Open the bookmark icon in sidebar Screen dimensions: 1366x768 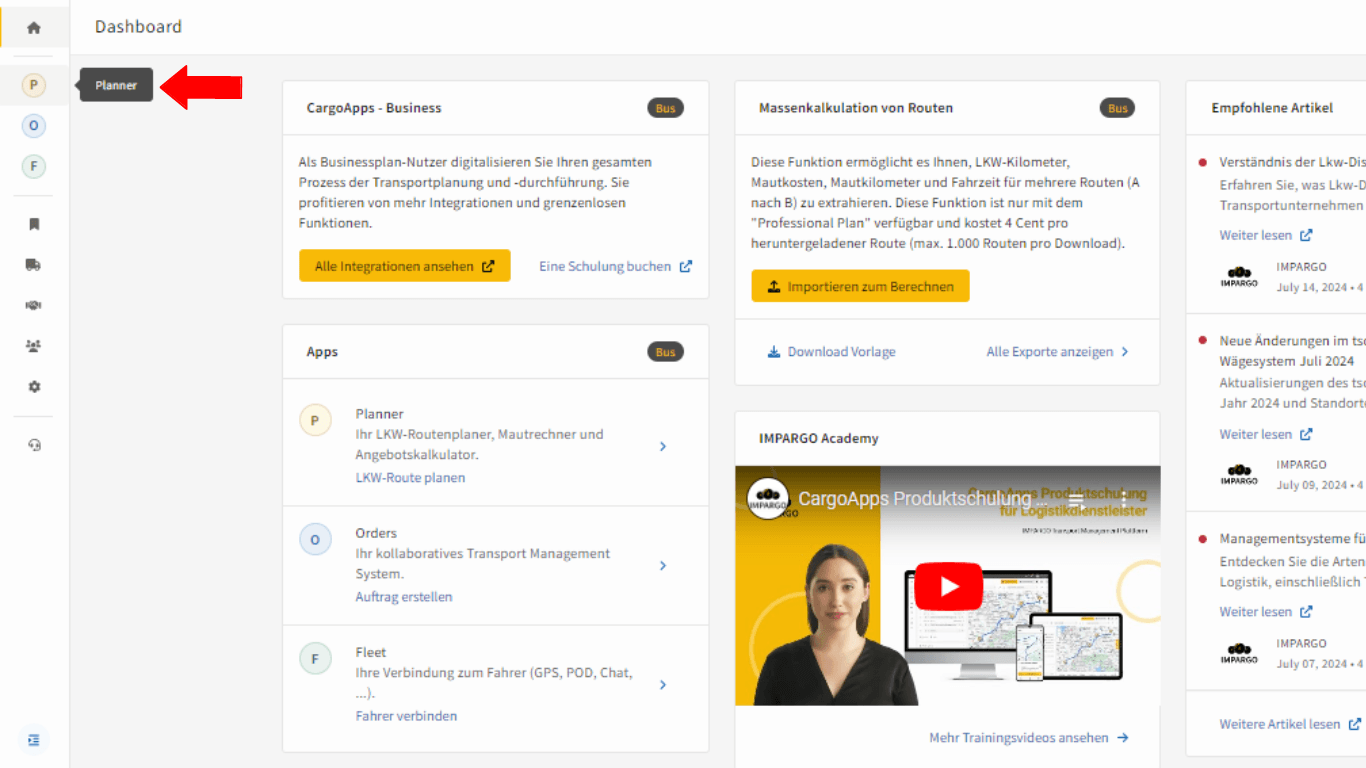tap(34, 224)
